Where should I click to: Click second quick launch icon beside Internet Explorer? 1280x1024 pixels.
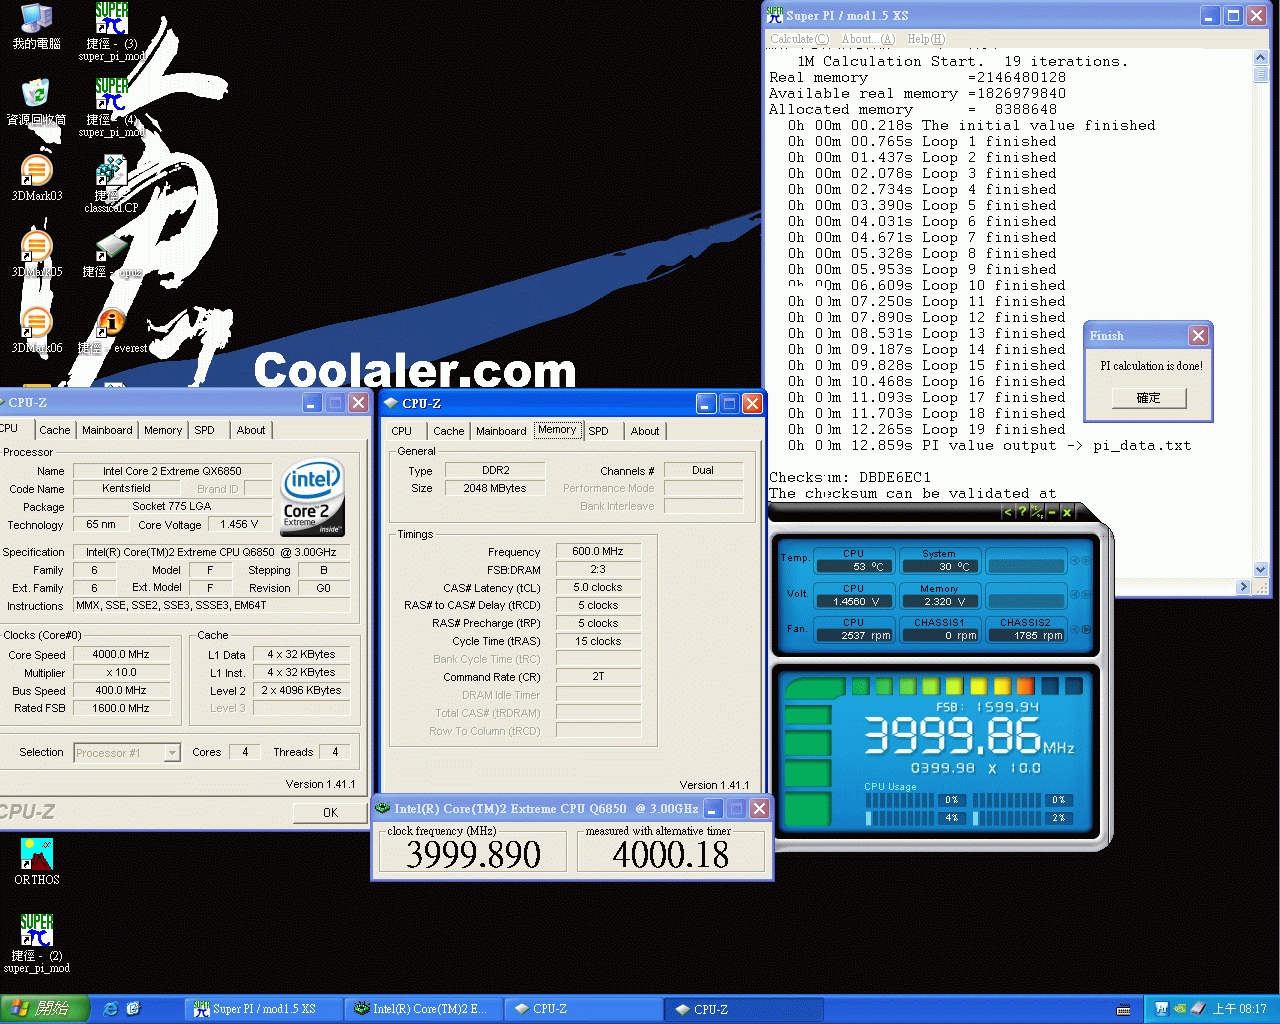(x=133, y=1009)
